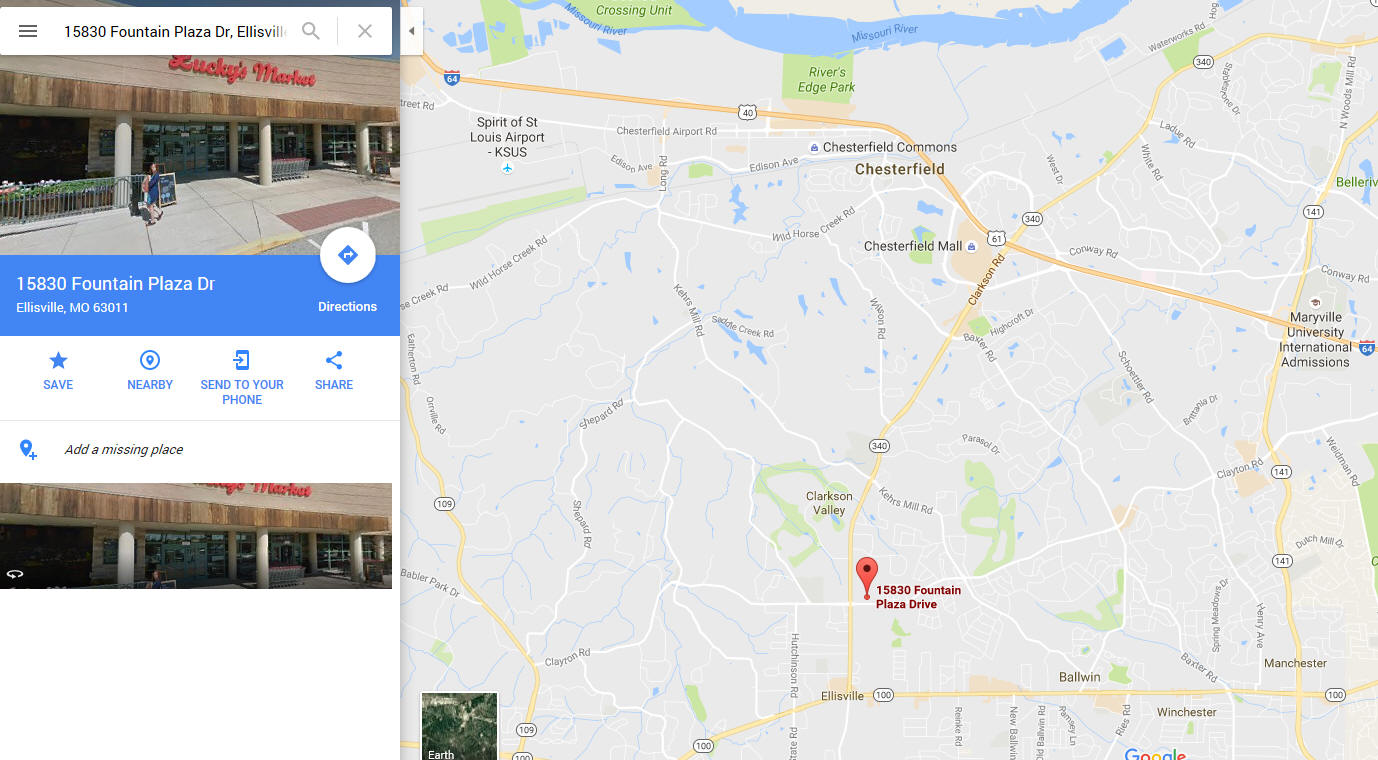Image resolution: width=1378 pixels, height=760 pixels.
Task: Collapse the side panel arrow
Action: point(411,31)
